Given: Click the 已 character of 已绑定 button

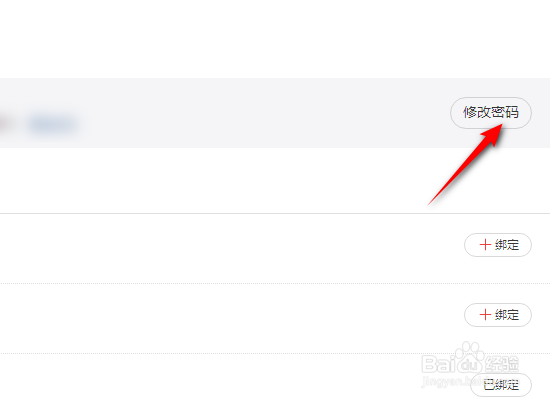Looking at the screenshot, I should tap(489, 385).
